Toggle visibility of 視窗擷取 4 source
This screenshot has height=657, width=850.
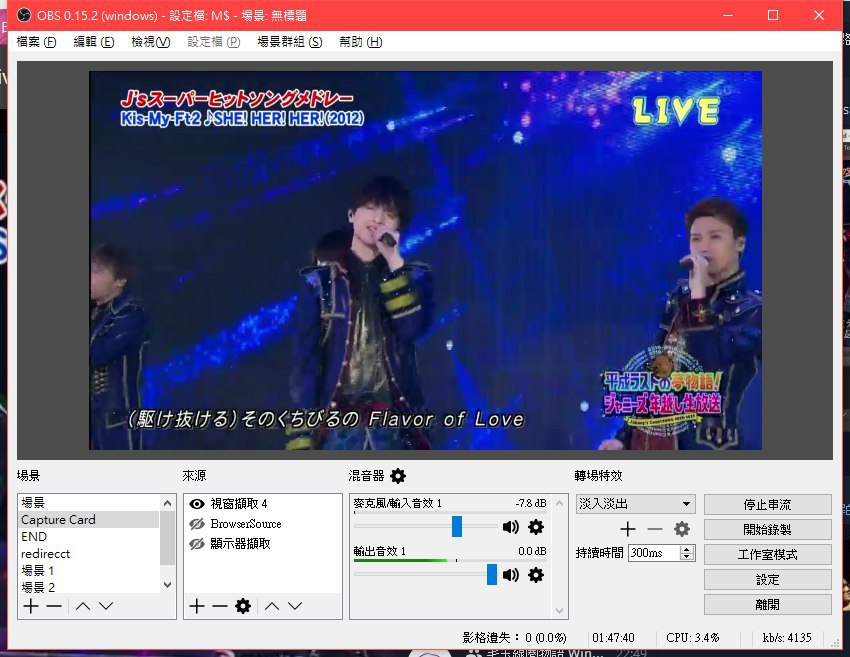pos(197,504)
